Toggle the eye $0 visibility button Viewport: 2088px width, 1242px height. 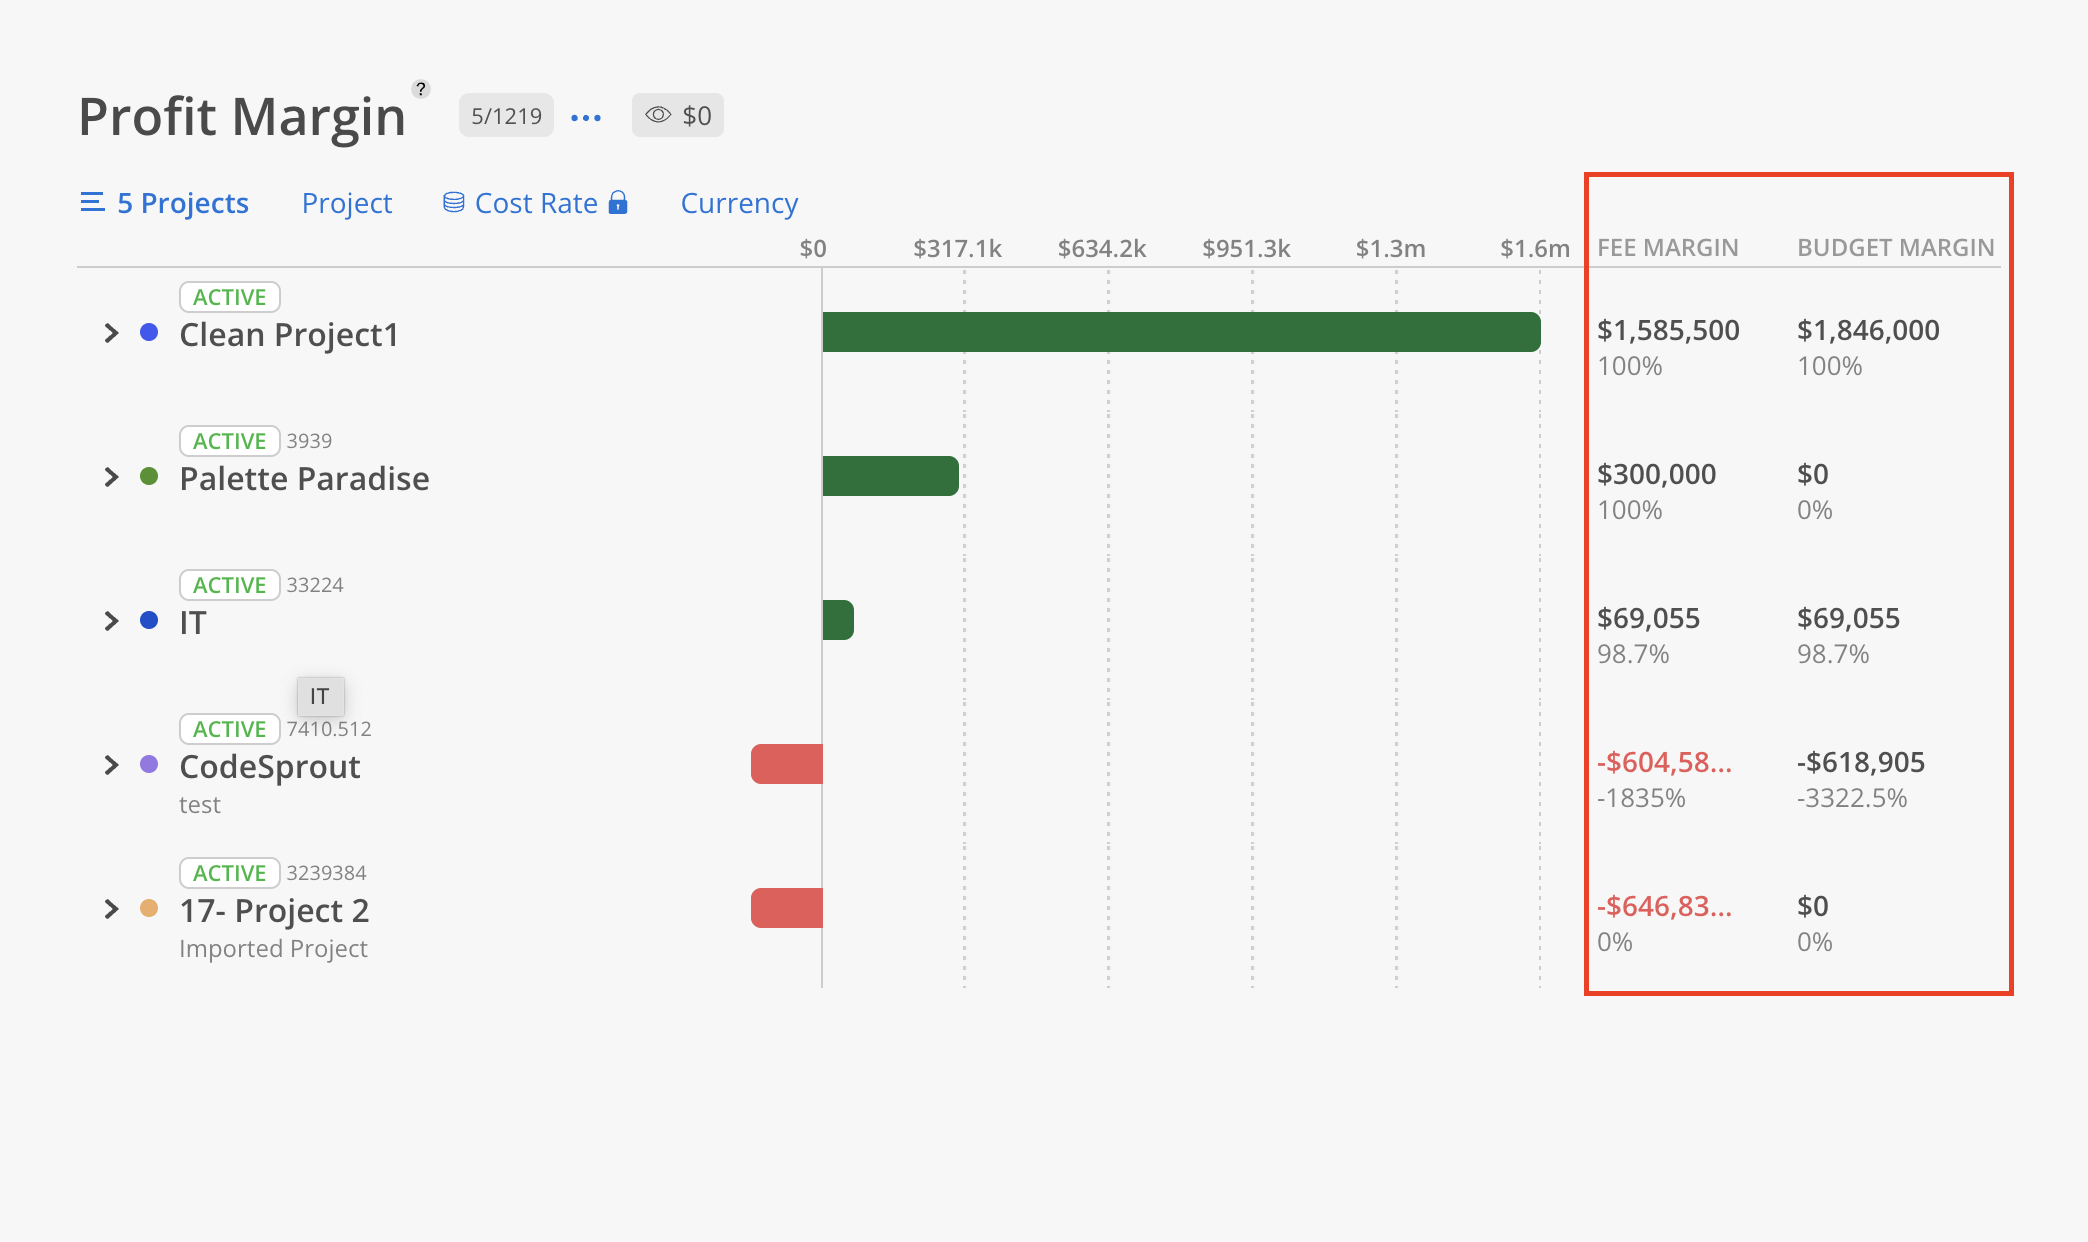pos(677,116)
